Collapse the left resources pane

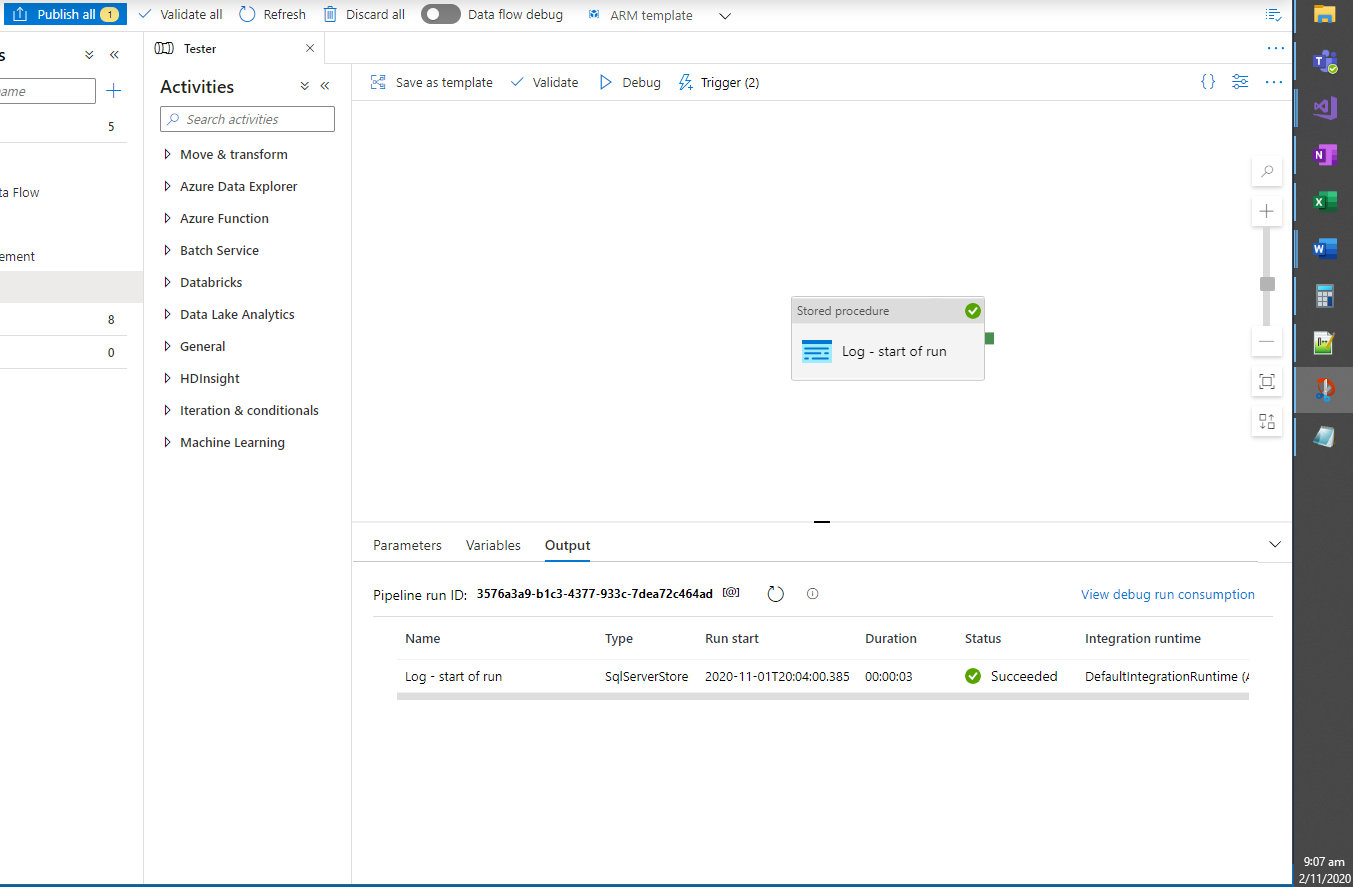(114, 55)
